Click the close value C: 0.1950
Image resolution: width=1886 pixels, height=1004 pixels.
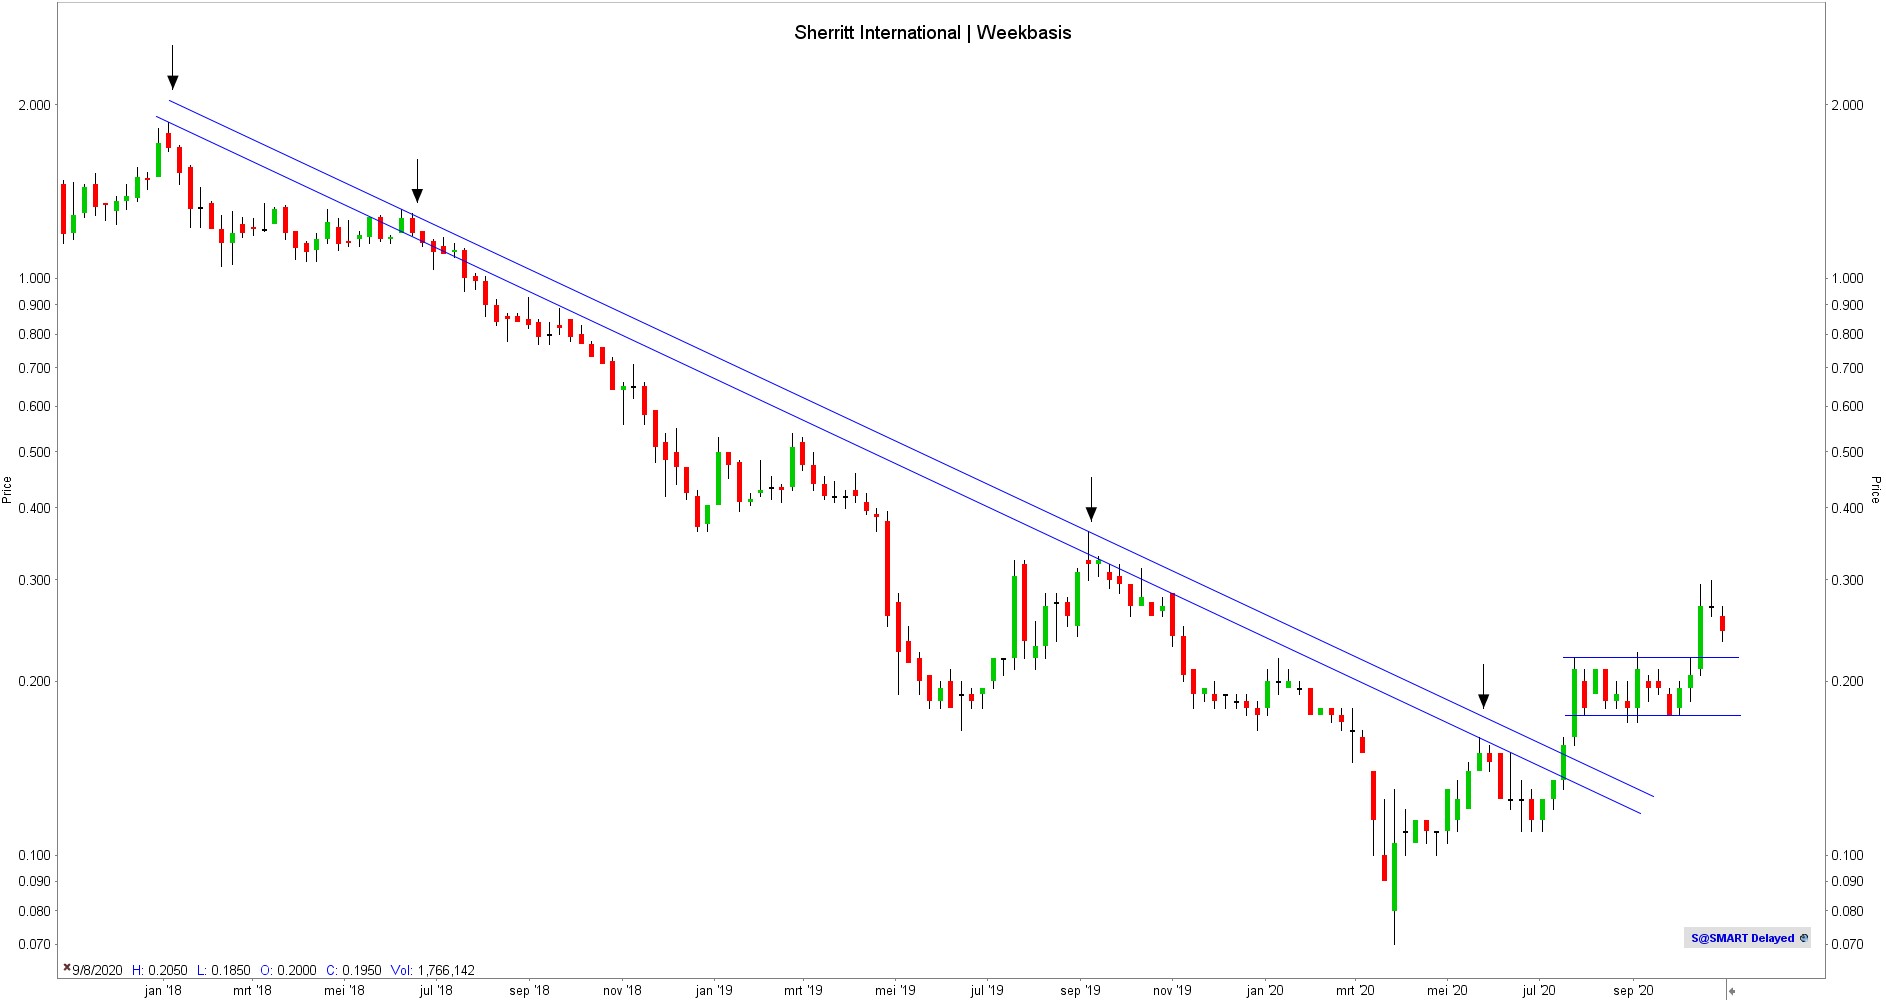(x=353, y=970)
